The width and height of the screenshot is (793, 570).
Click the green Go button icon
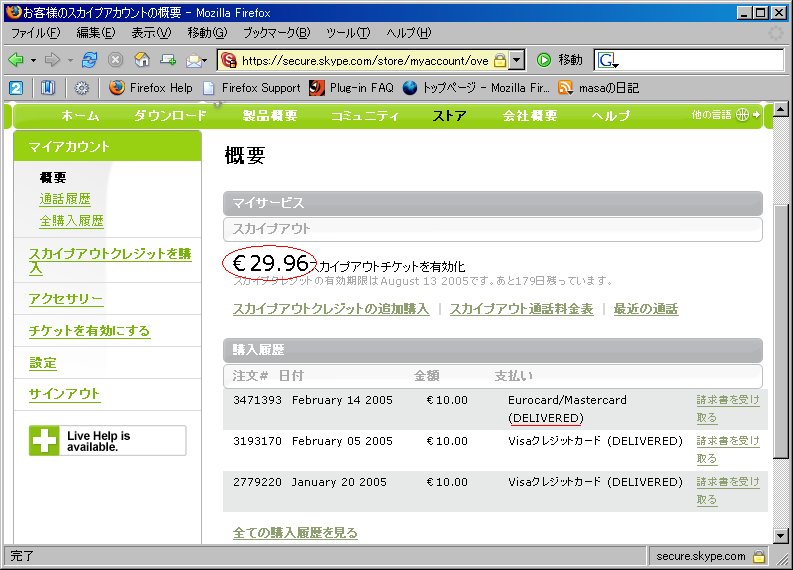pos(544,60)
